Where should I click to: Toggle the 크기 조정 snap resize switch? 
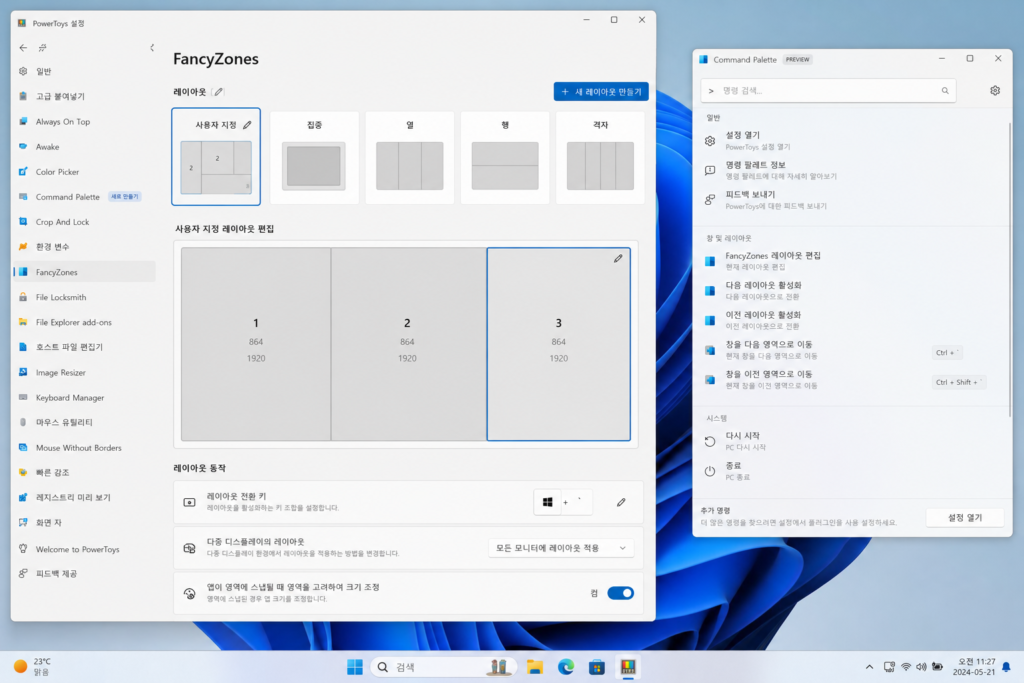pos(620,593)
